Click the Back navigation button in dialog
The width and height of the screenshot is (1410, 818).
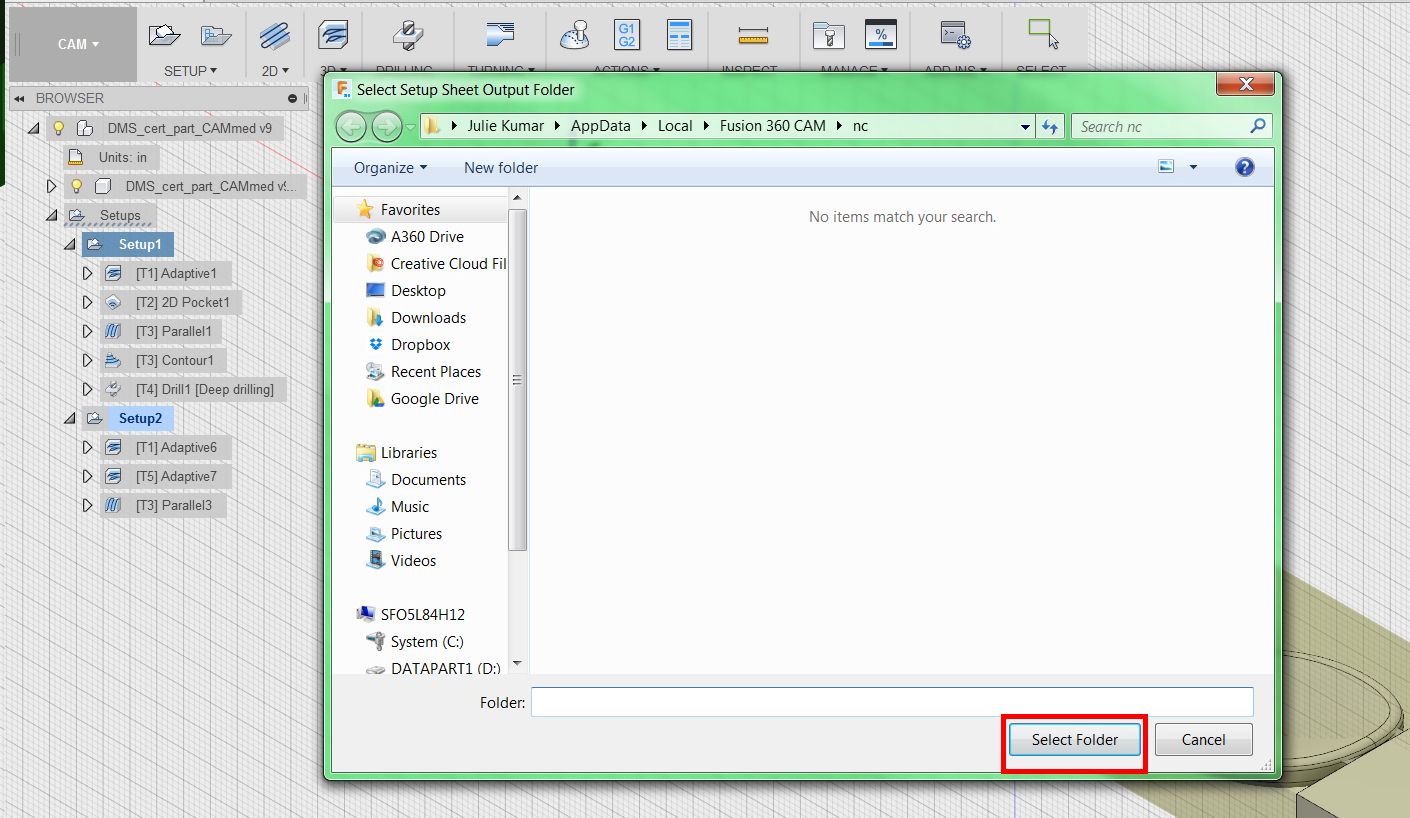(351, 127)
